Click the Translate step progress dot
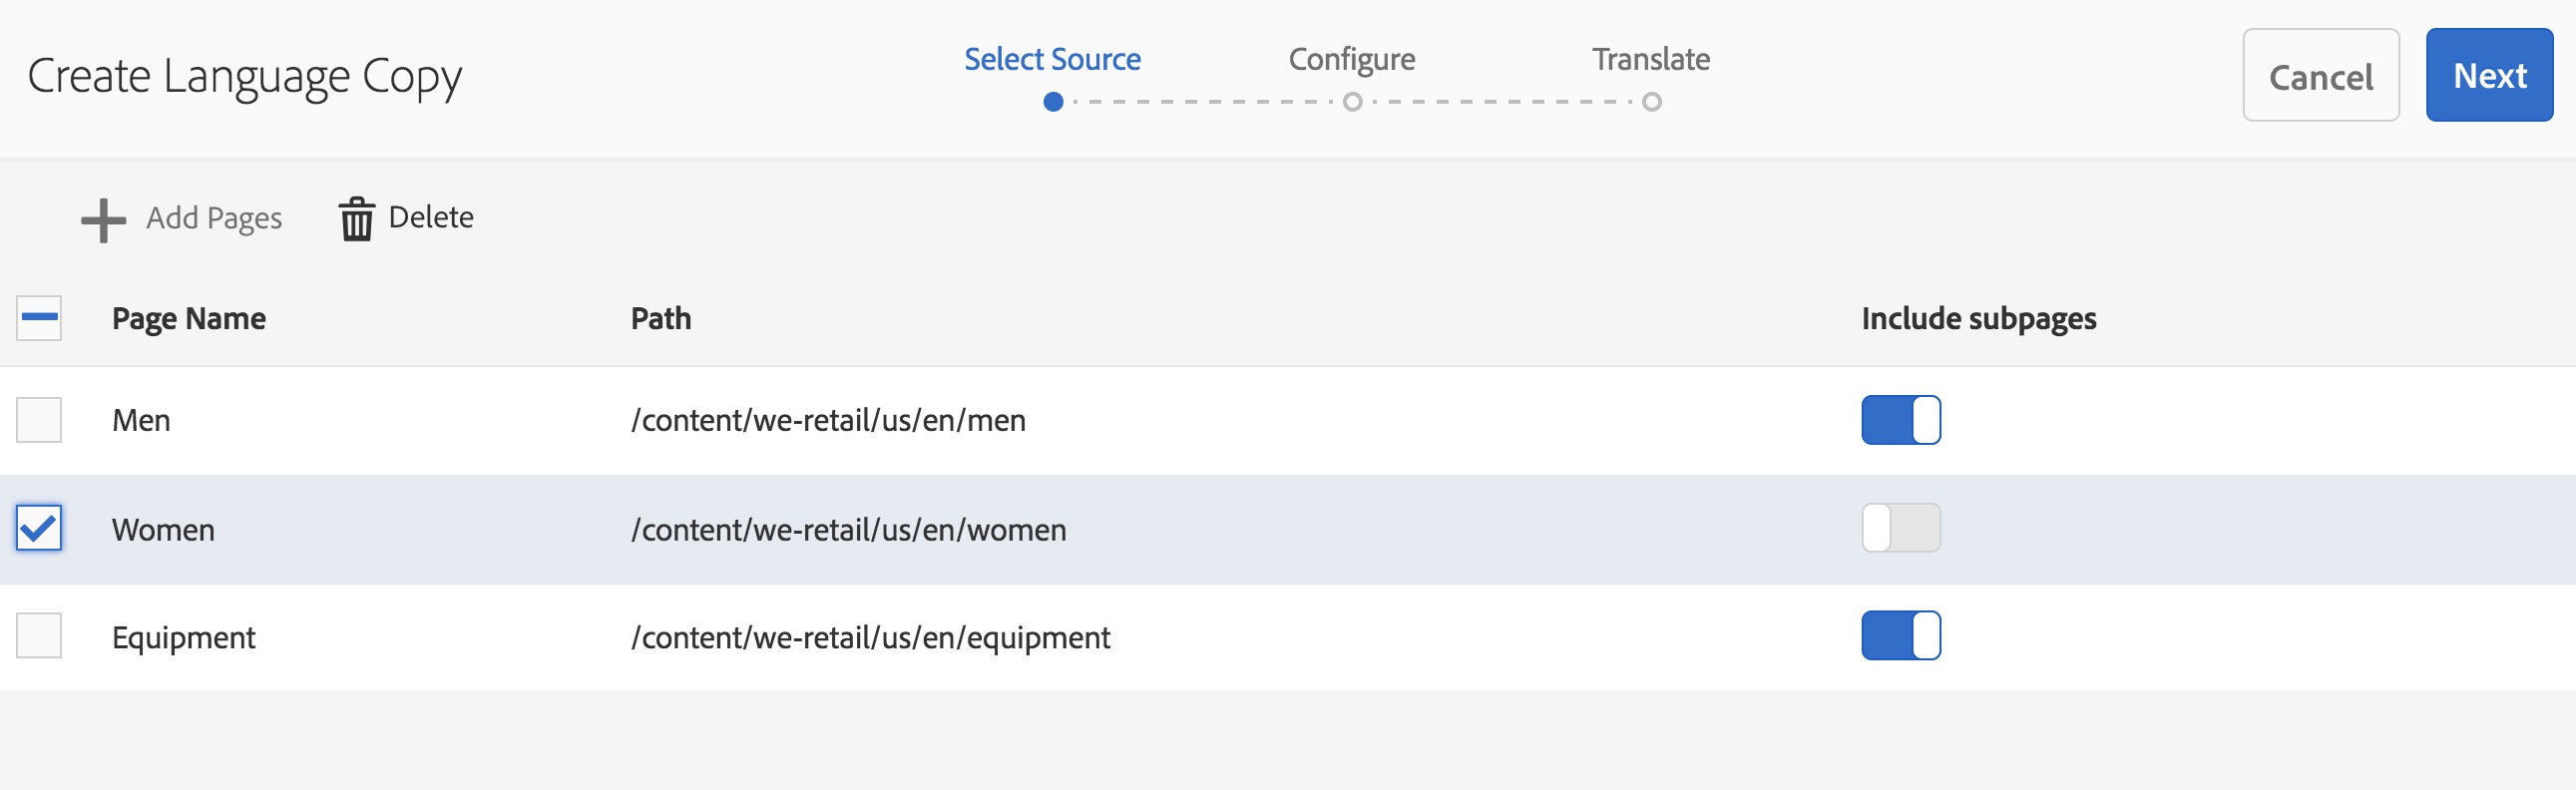 [x=1652, y=102]
